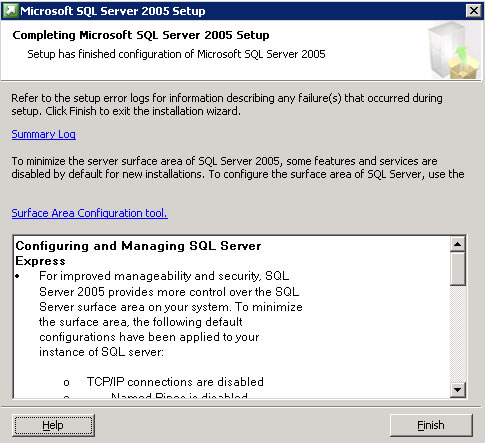
Task: Click the Refer to the setup error logs text
Action: pos(227,105)
